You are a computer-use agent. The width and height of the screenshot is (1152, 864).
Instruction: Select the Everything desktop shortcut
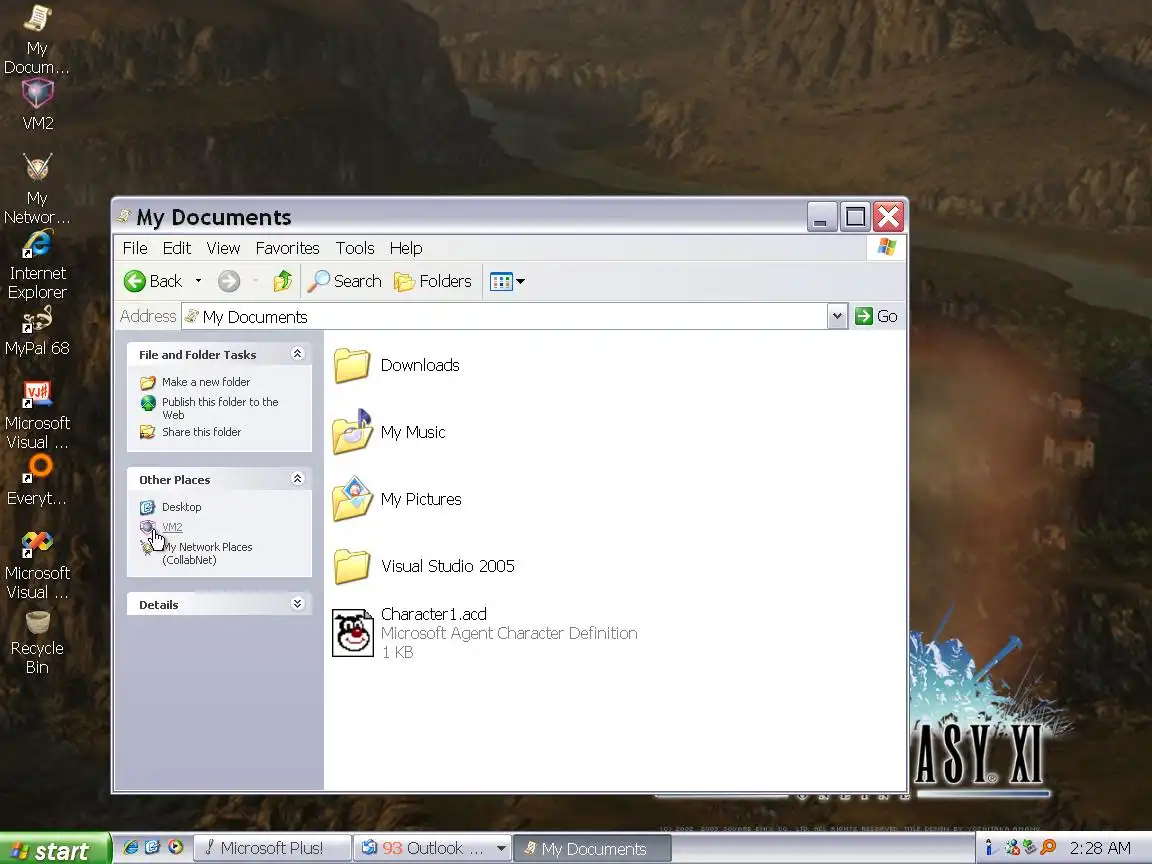(37, 469)
